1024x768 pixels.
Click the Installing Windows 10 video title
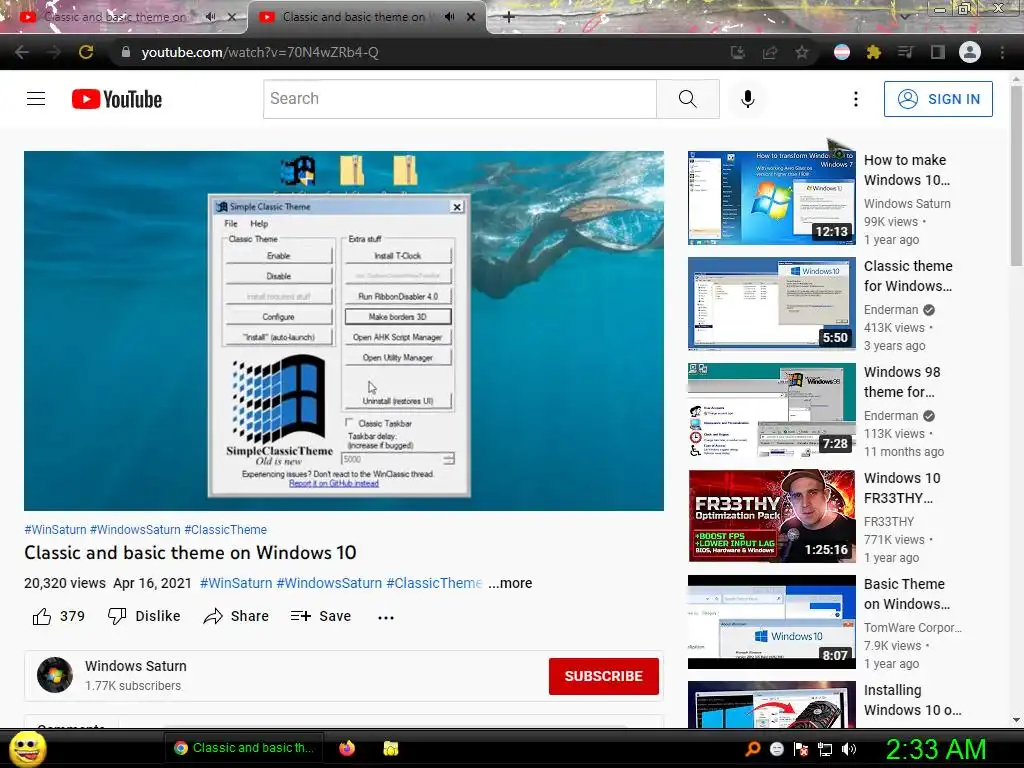pos(912,700)
